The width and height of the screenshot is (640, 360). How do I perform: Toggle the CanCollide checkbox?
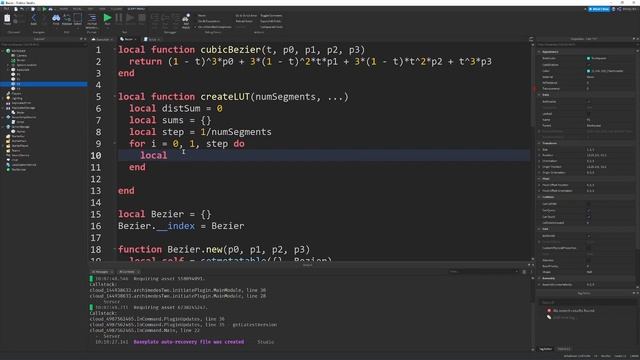(x=588, y=204)
